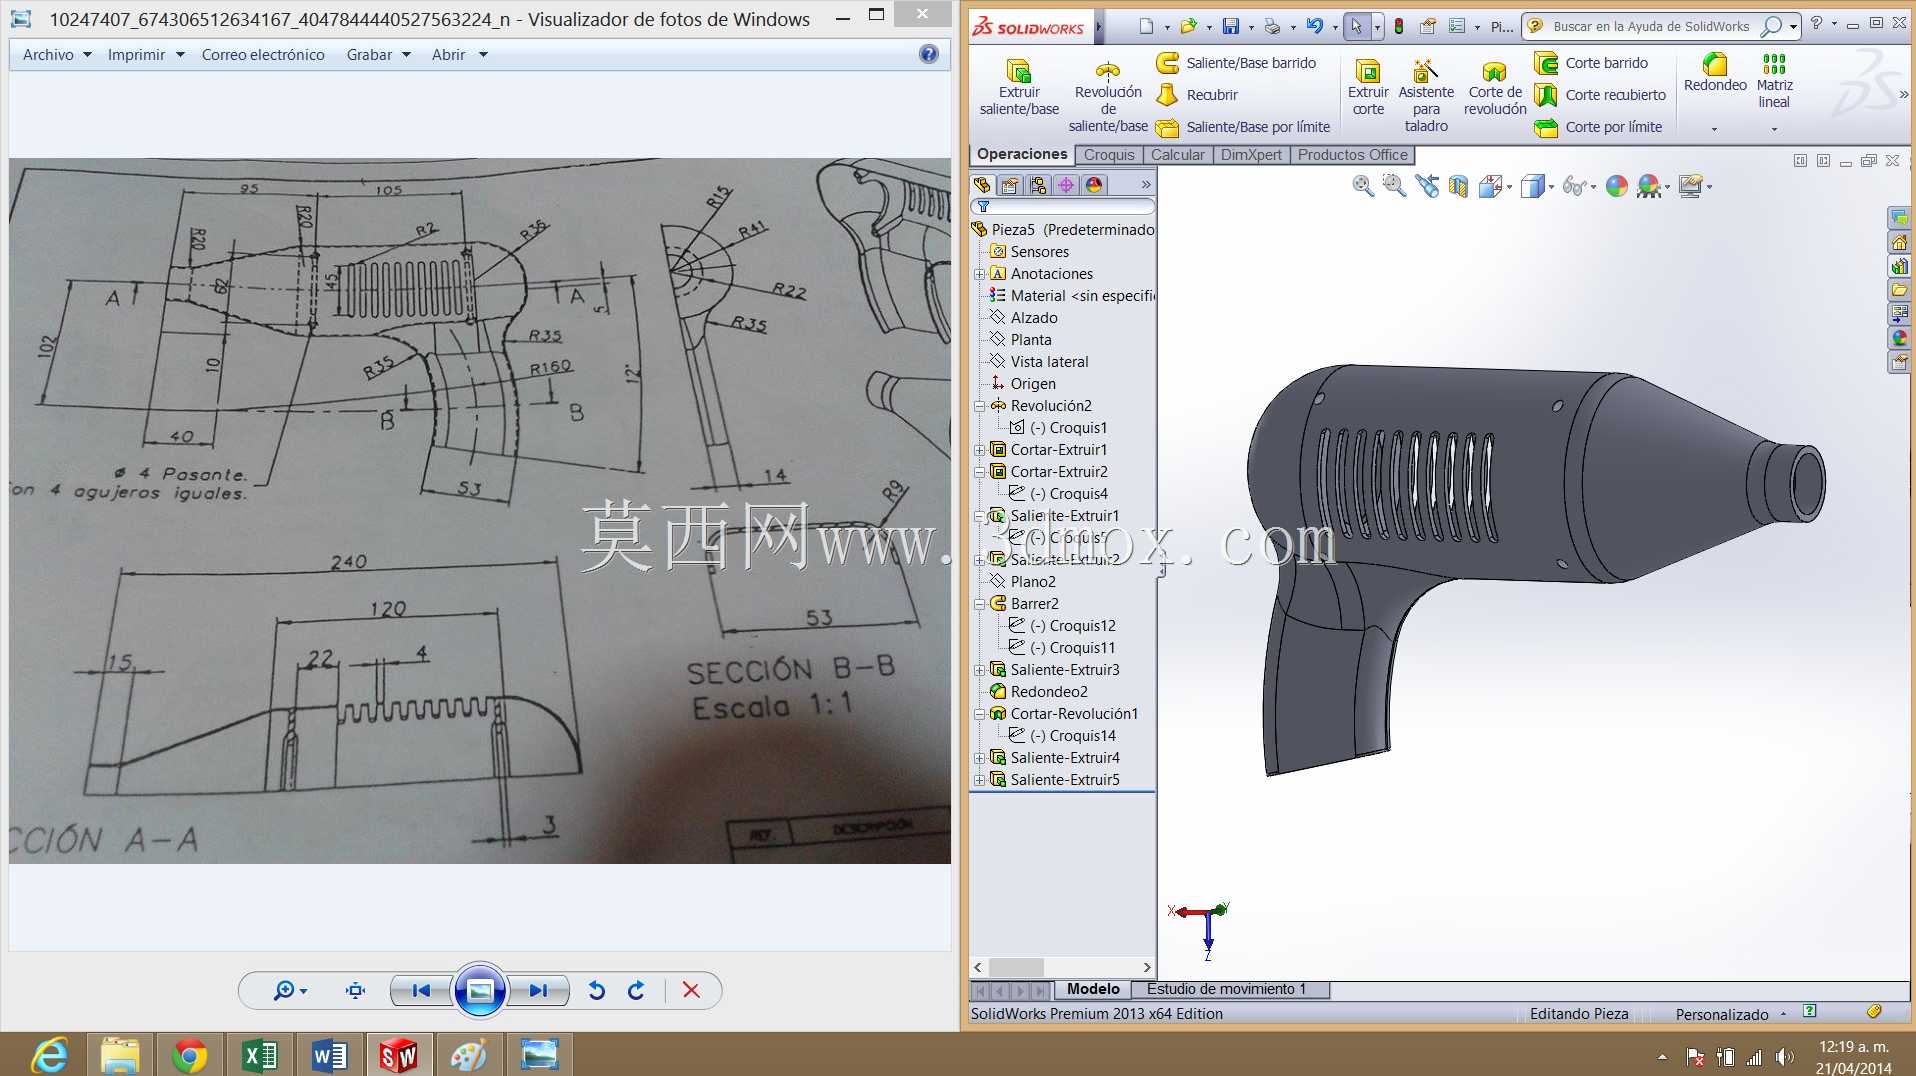Select Saliente/Base por límite
1916x1076 pixels.
click(x=1243, y=127)
